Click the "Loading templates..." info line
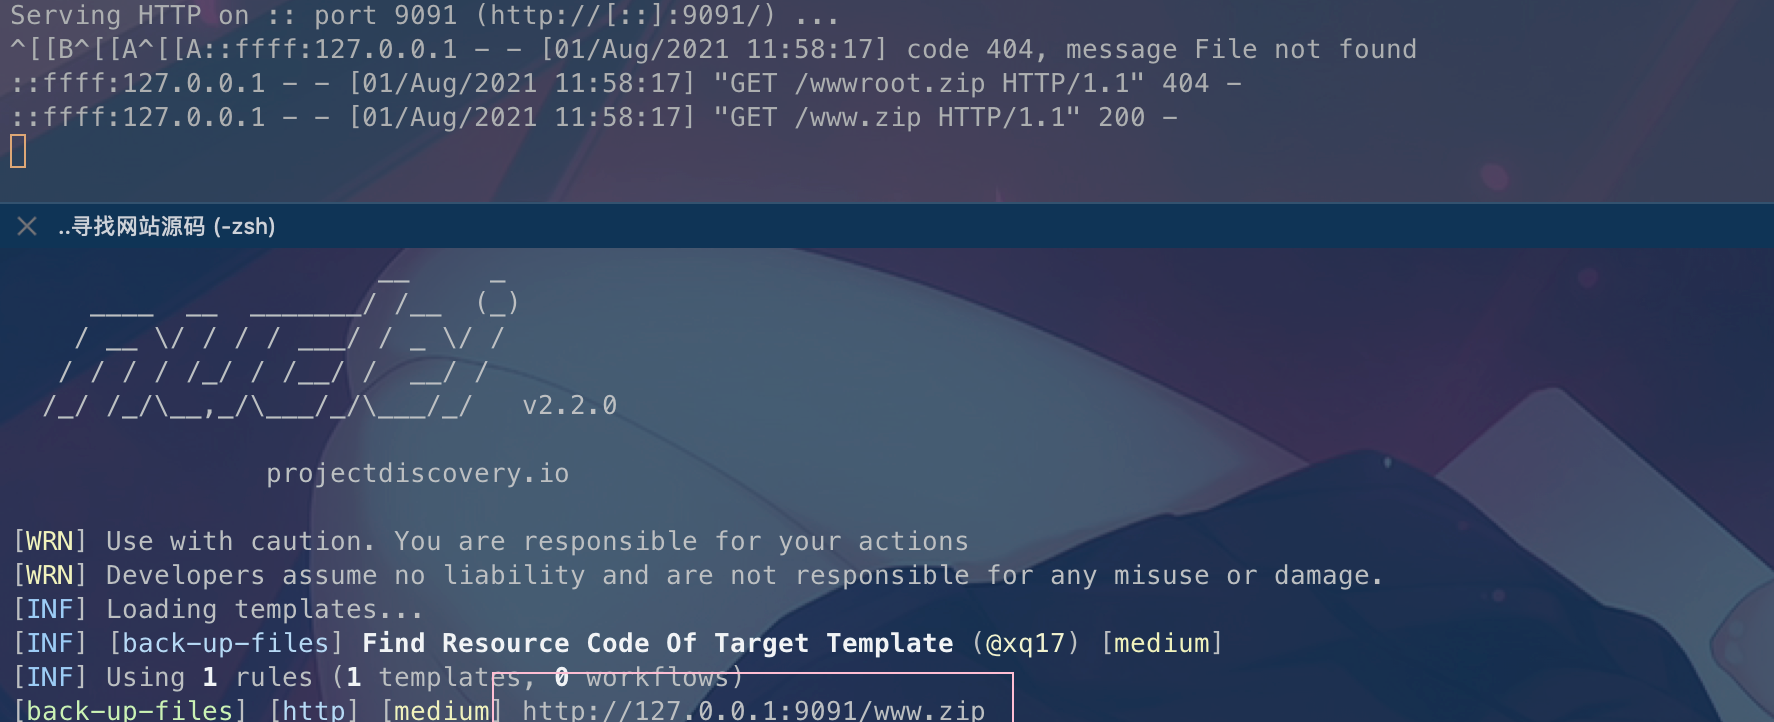1774x722 pixels. 264,609
